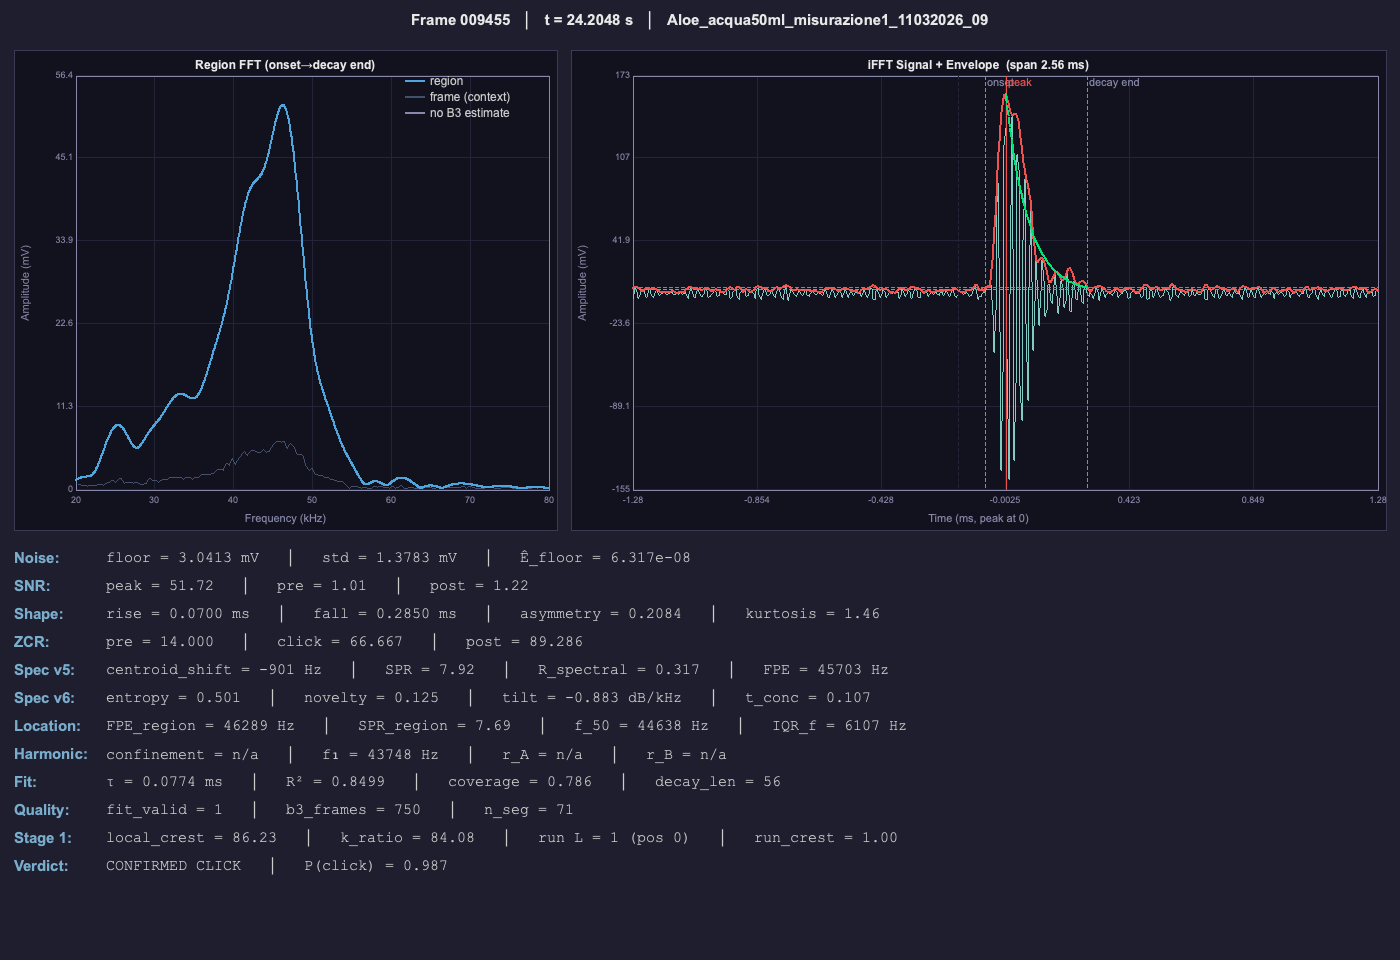Viewport: 1400px width, 960px height.
Task: Click the 'FPE = 45703 Hz' value
Action: point(826,670)
